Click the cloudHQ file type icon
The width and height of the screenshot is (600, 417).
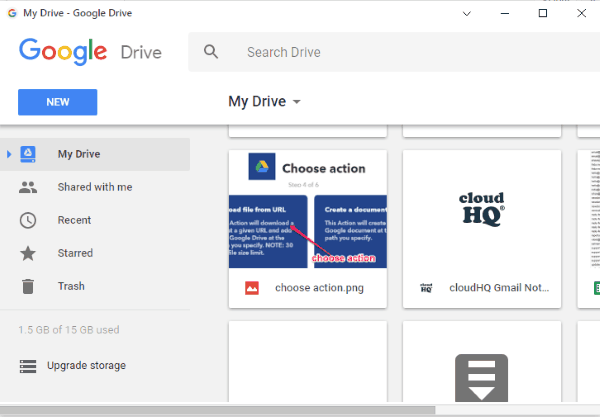(x=427, y=288)
